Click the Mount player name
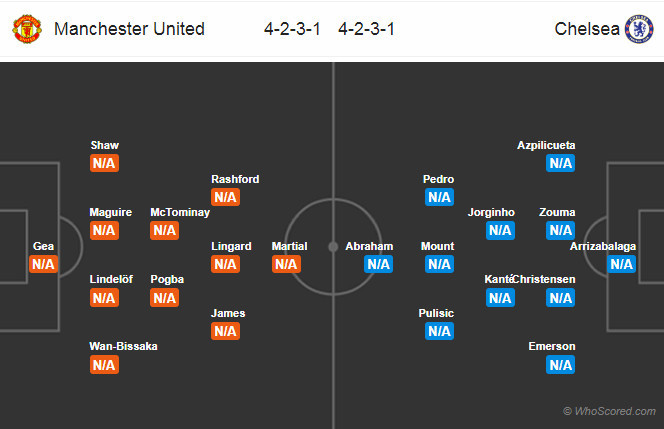Viewport: 664px width, 429px height. pyautogui.click(x=438, y=246)
